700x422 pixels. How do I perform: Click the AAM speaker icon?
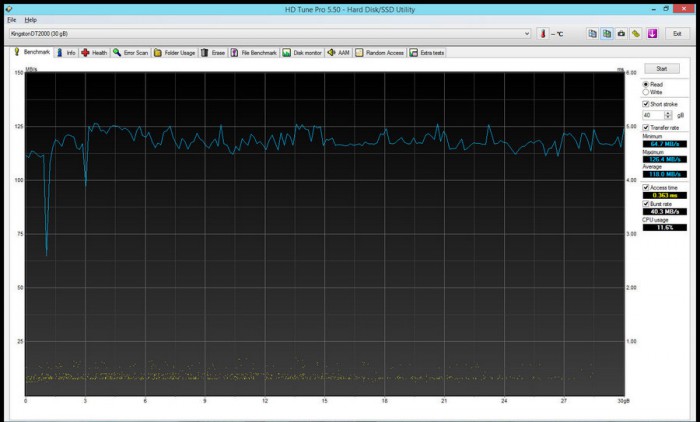(331, 53)
